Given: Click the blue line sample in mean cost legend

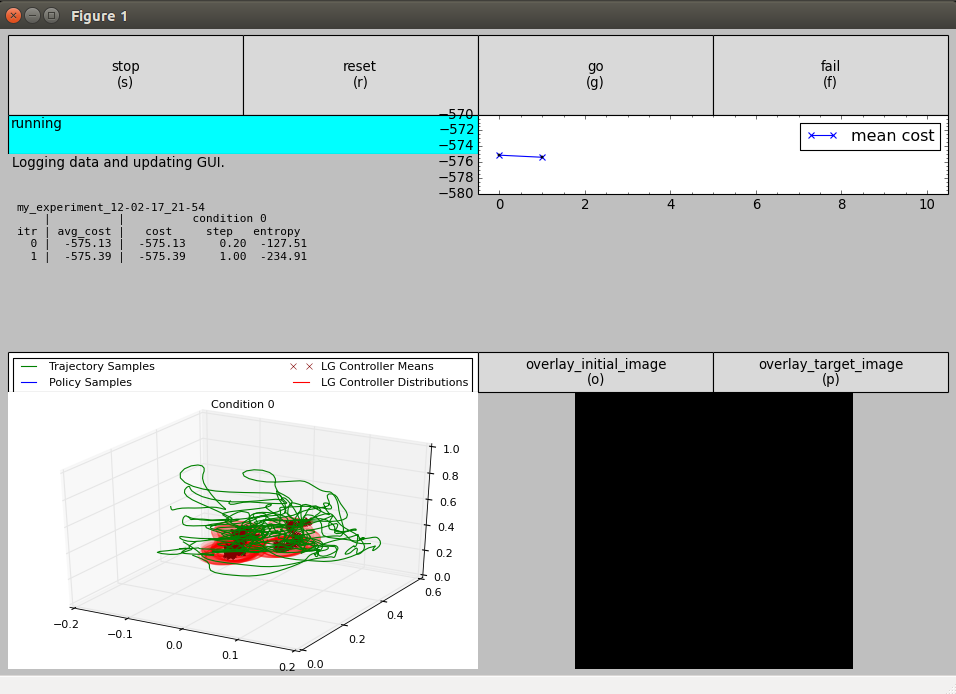Looking at the screenshot, I should pyautogui.click(x=822, y=135).
